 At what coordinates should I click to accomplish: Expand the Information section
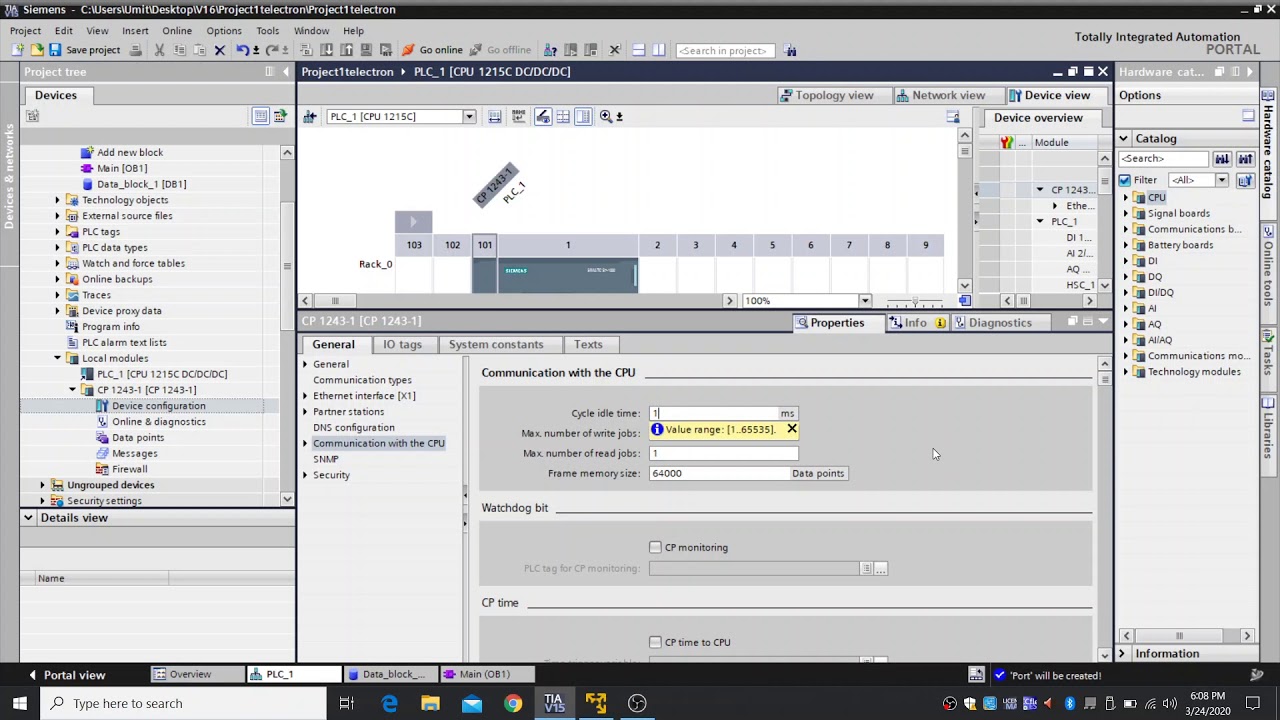(x=1122, y=654)
